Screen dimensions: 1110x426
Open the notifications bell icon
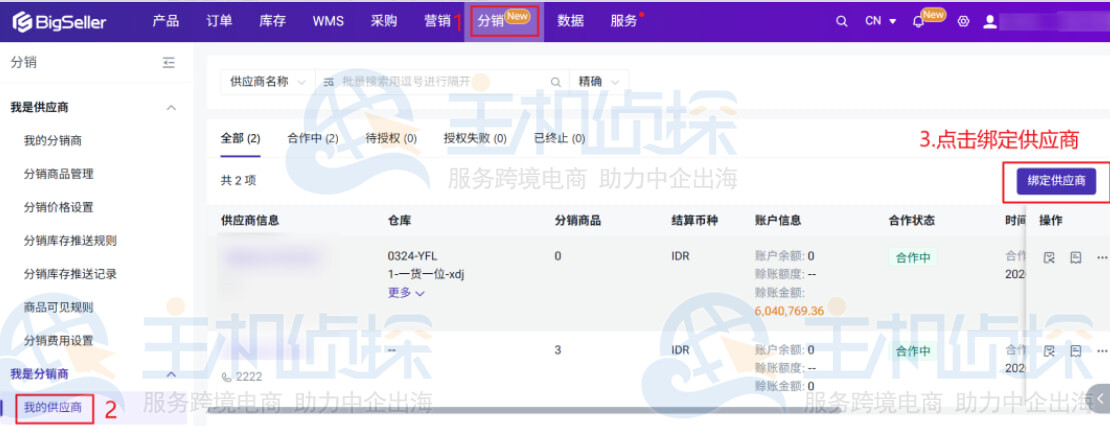click(x=918, y=21)
